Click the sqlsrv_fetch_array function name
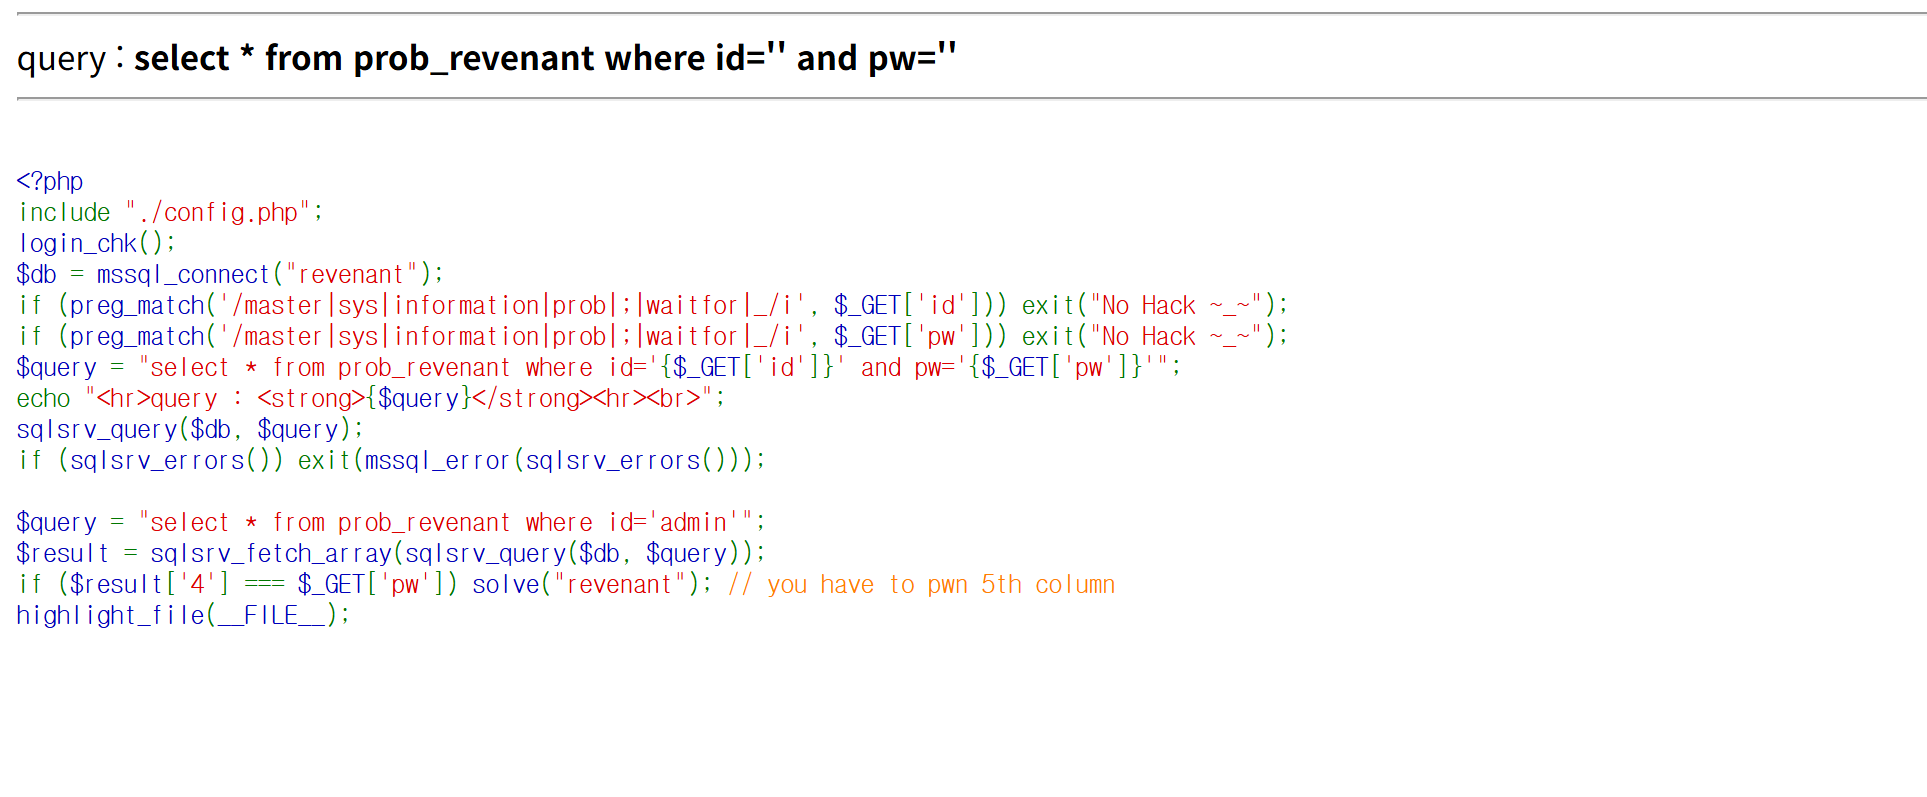1927x797 pixels. coord(271,553)
